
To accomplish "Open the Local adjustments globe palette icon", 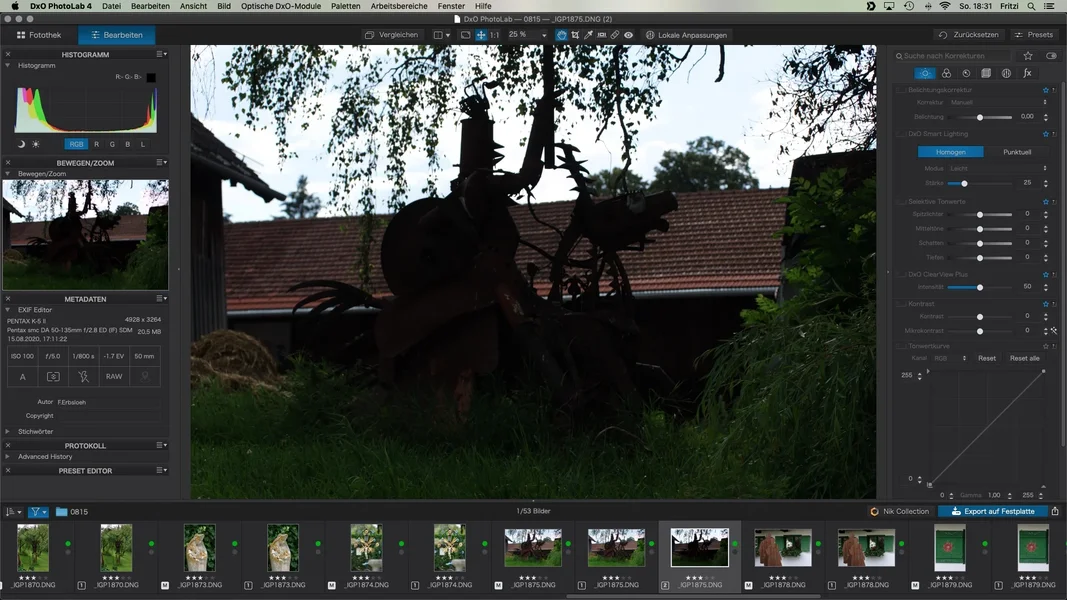I will 1006,73.
